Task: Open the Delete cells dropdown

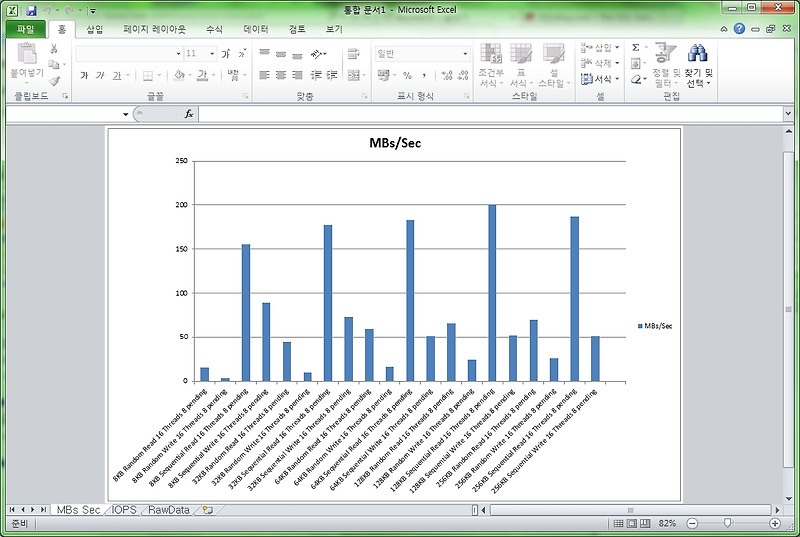Action: tap(617, 63)
